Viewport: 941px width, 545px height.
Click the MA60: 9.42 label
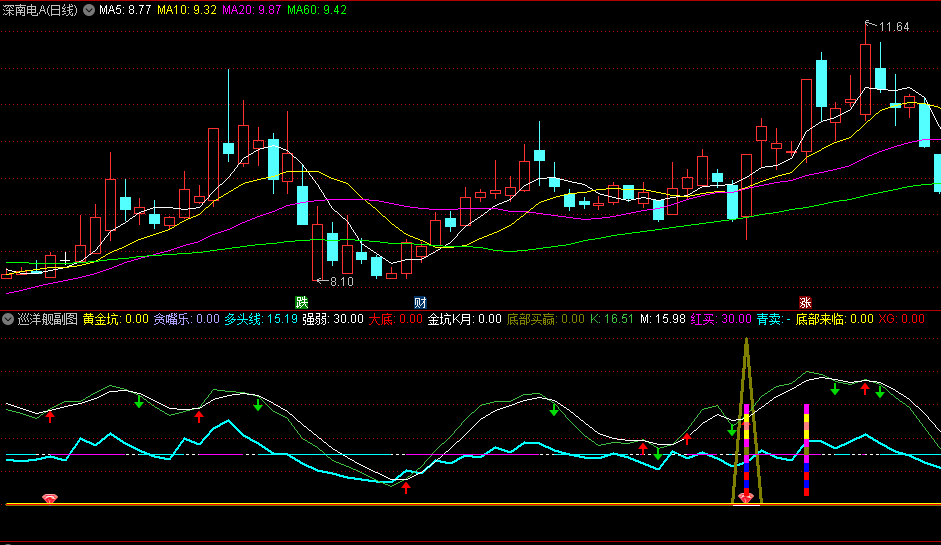(x=317, y=10)
